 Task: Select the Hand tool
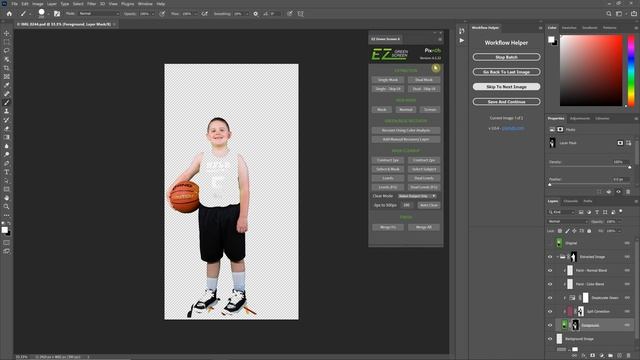[x=7, y=198]
